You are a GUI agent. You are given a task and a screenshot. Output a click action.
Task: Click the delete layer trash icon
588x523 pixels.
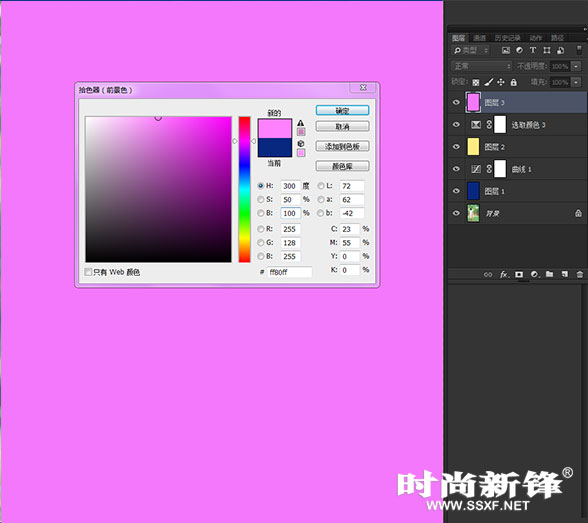[x=580, y=274]
